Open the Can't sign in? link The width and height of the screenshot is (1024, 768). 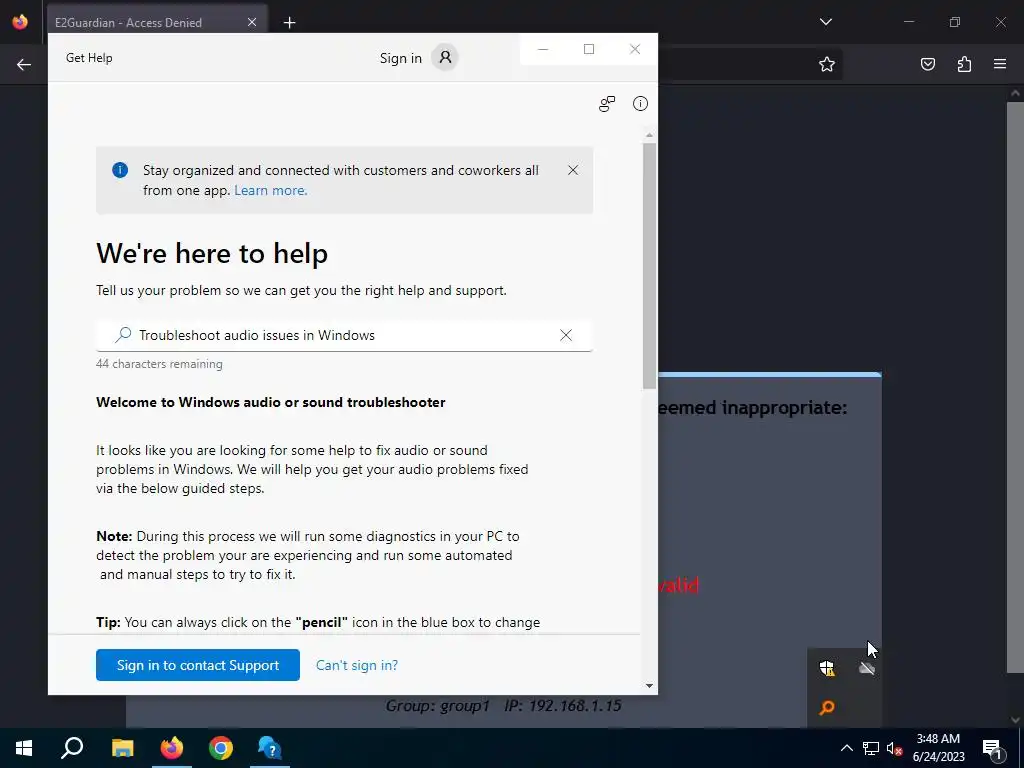point(357,665)
